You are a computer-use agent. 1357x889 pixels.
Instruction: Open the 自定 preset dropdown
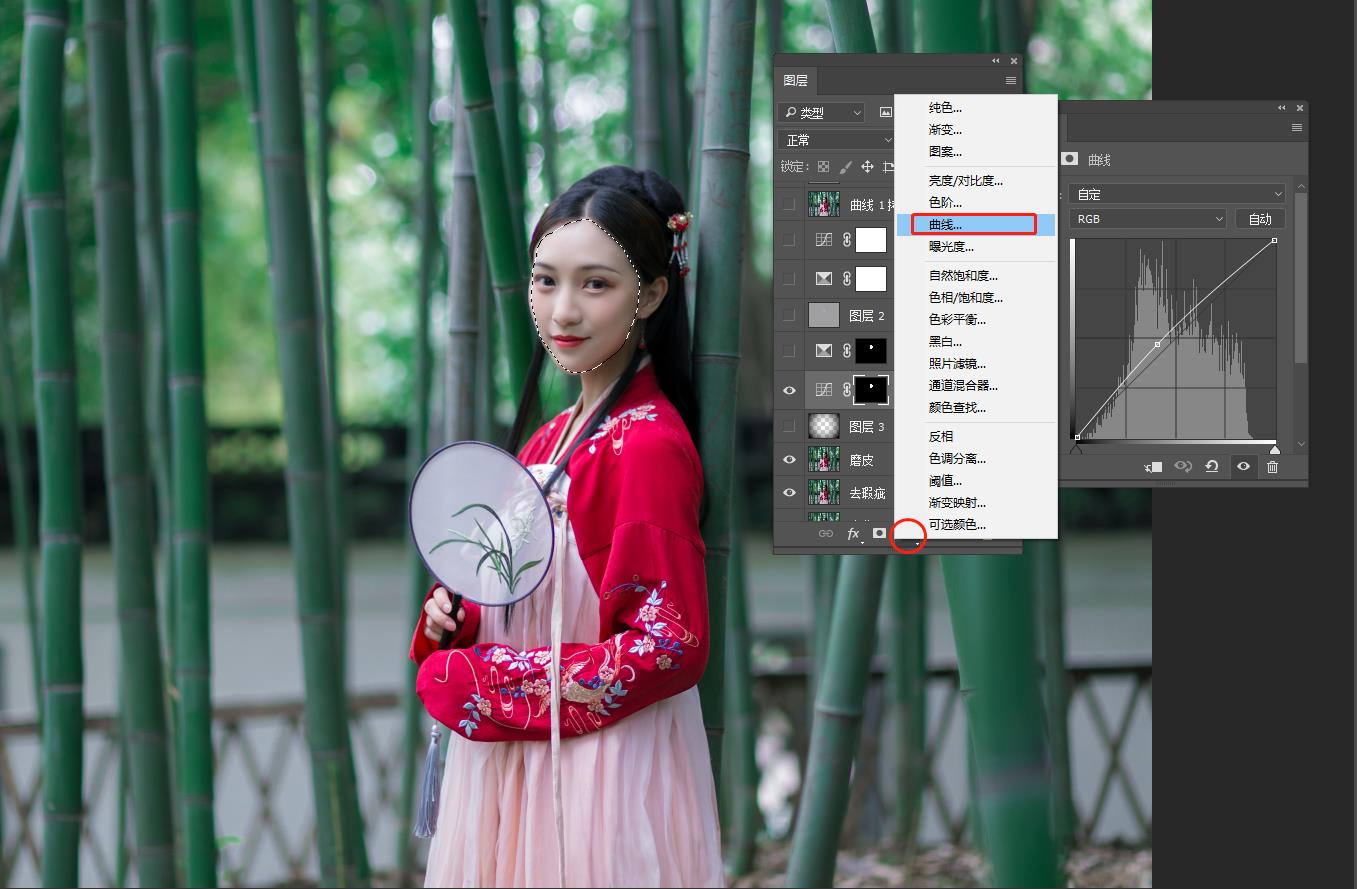coord(1178,194)
